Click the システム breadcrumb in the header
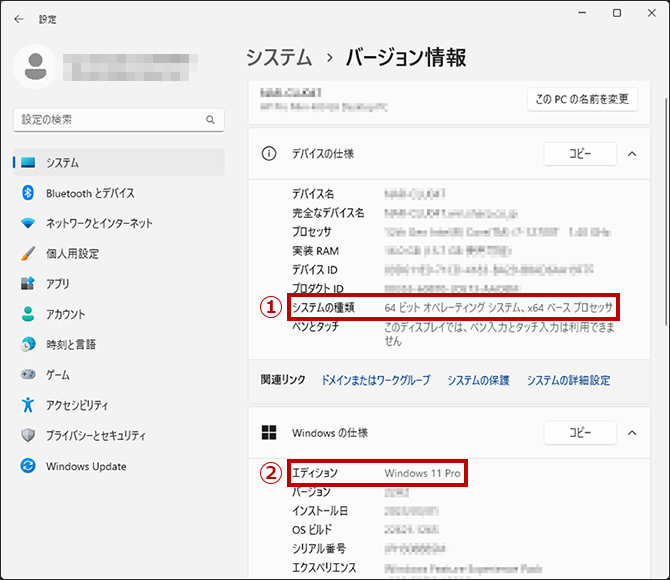This screenshot has height=580, width=670. [x=279, y=57]
